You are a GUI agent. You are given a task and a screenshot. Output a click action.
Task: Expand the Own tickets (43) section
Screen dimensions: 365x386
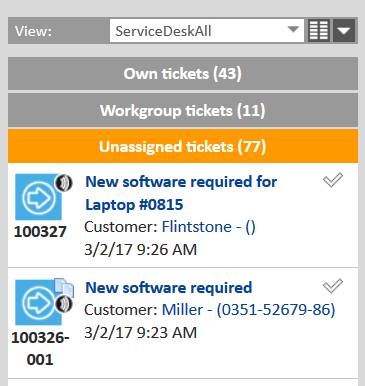pos(183,74)
